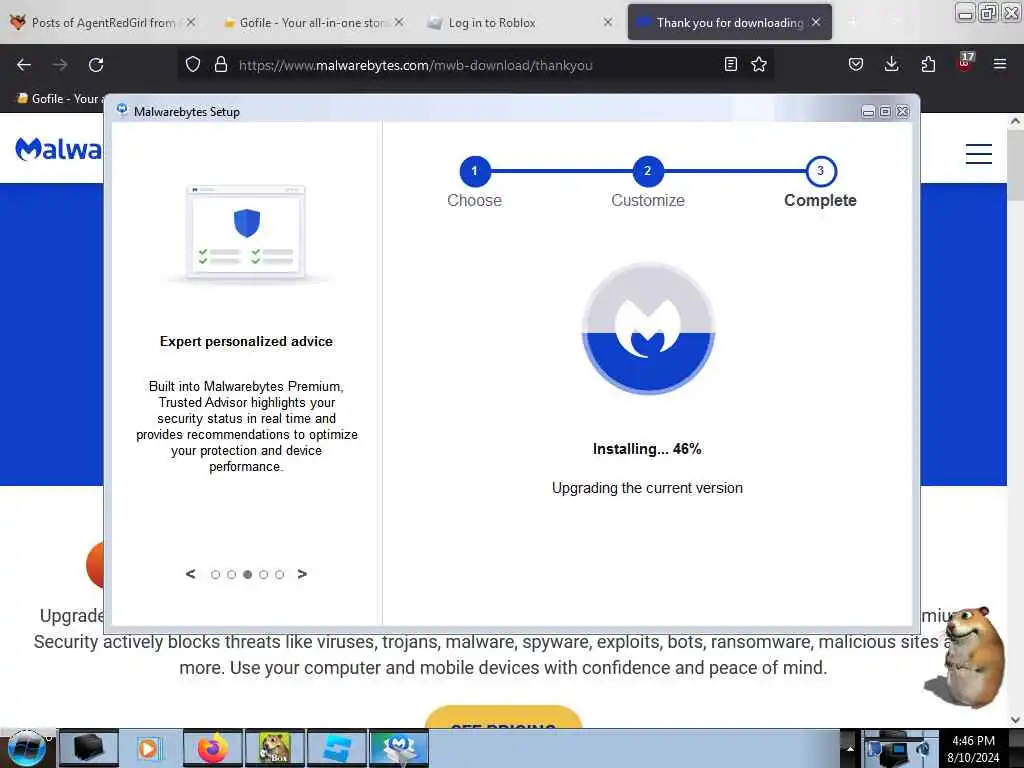Open the black box taskbar application
1024x768 pixels.
89,748
